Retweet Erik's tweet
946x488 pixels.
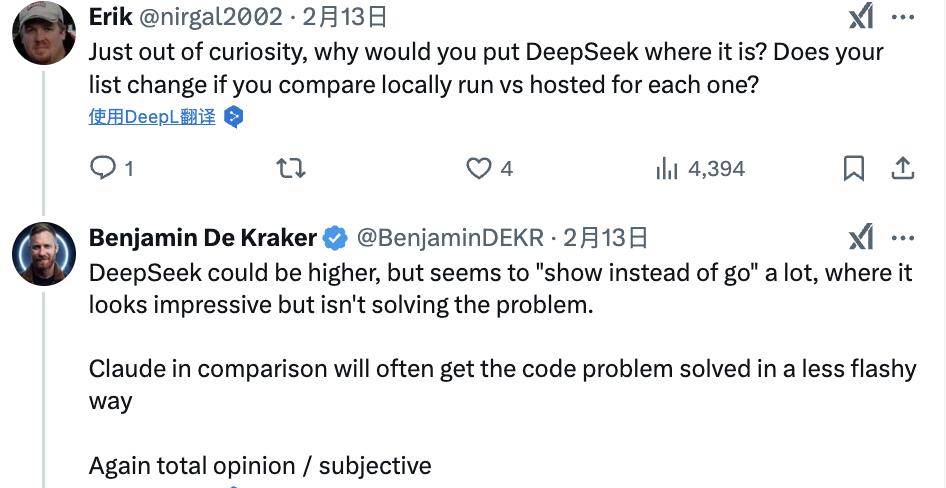pyautogui.click(x=291, y=168)
